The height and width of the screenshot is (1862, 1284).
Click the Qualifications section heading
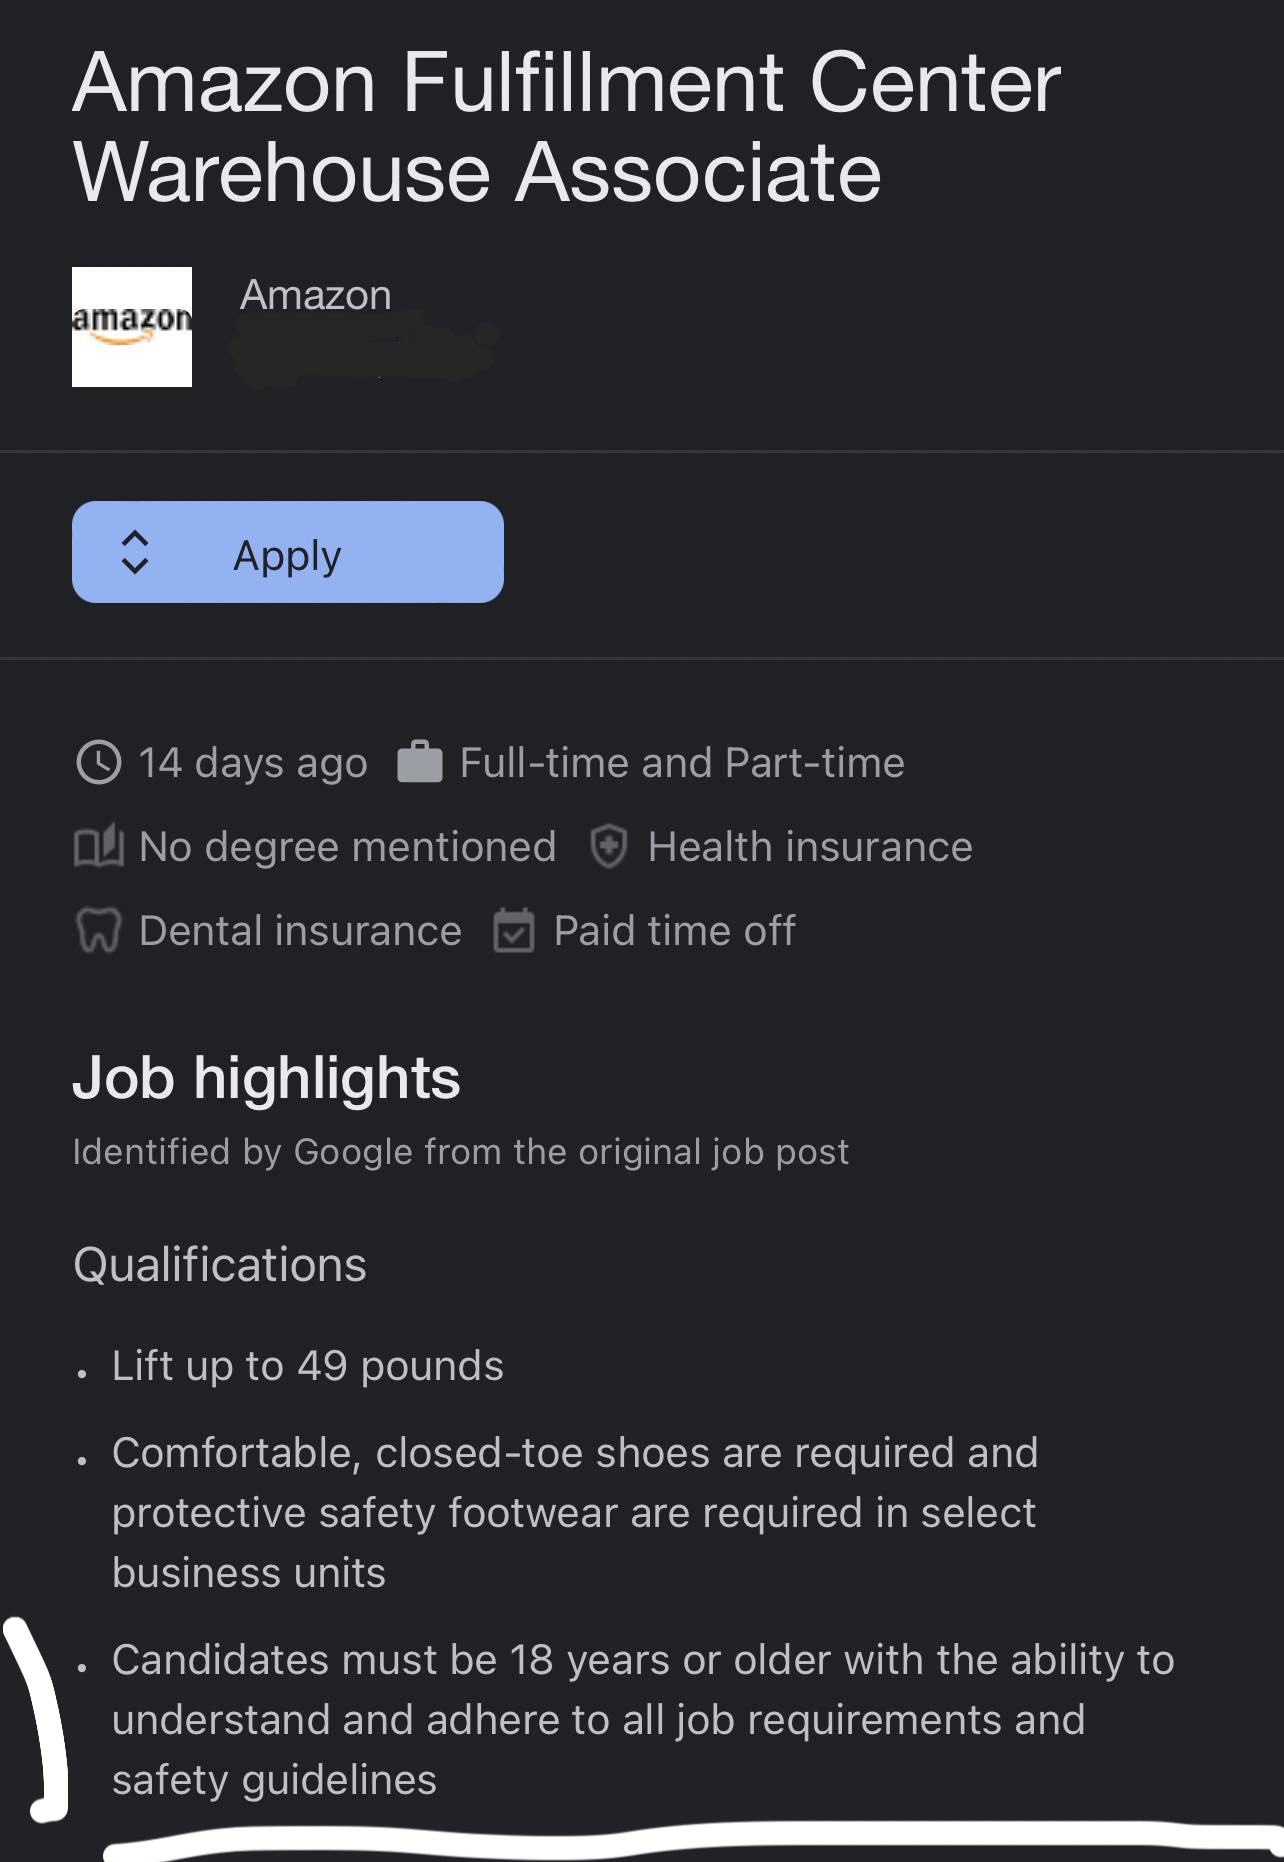tap(220, 1265)
